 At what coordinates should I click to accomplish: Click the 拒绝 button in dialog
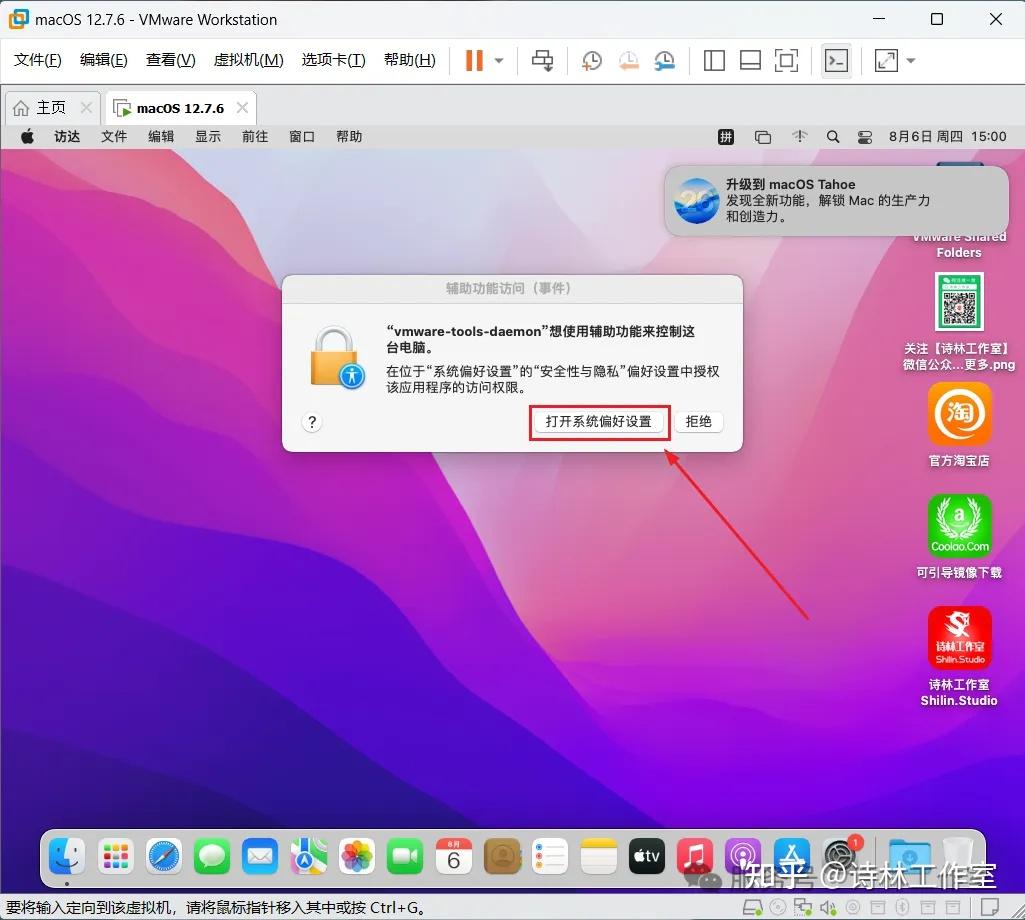699,422
